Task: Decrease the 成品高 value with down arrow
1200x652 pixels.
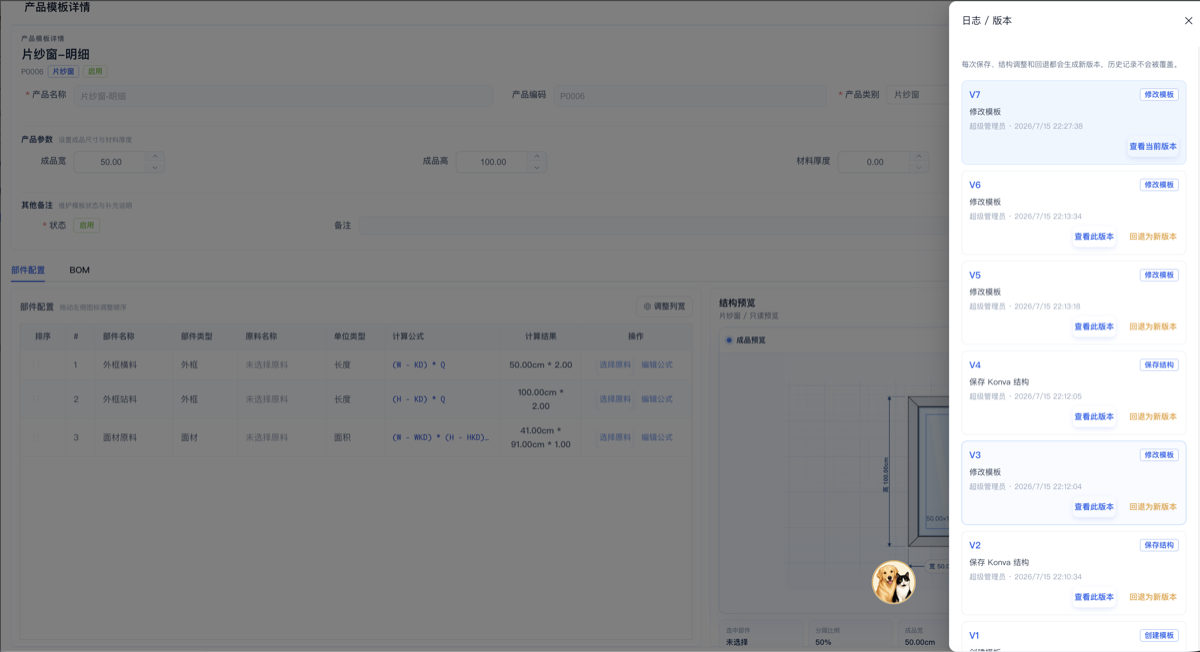Action: pyautogui.click(x=537, y=167)
